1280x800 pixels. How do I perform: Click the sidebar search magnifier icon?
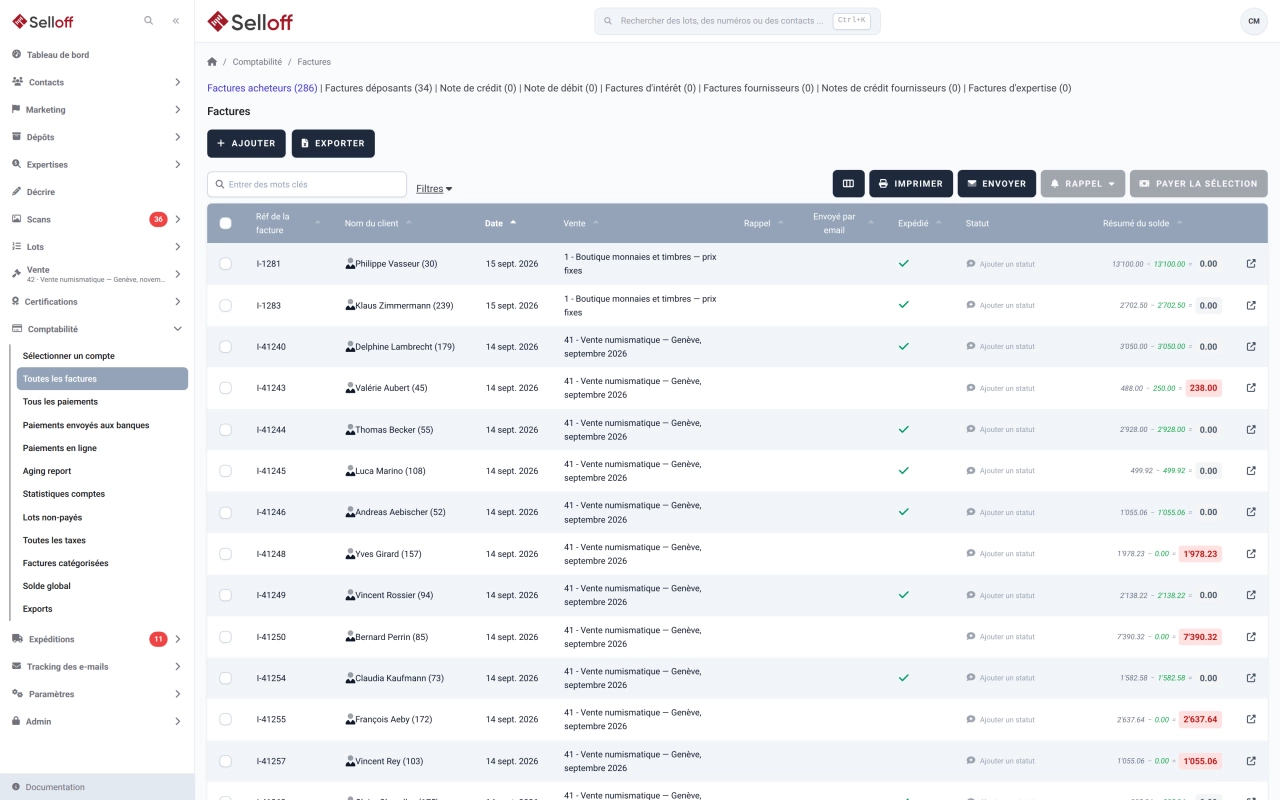coord(149,20)
